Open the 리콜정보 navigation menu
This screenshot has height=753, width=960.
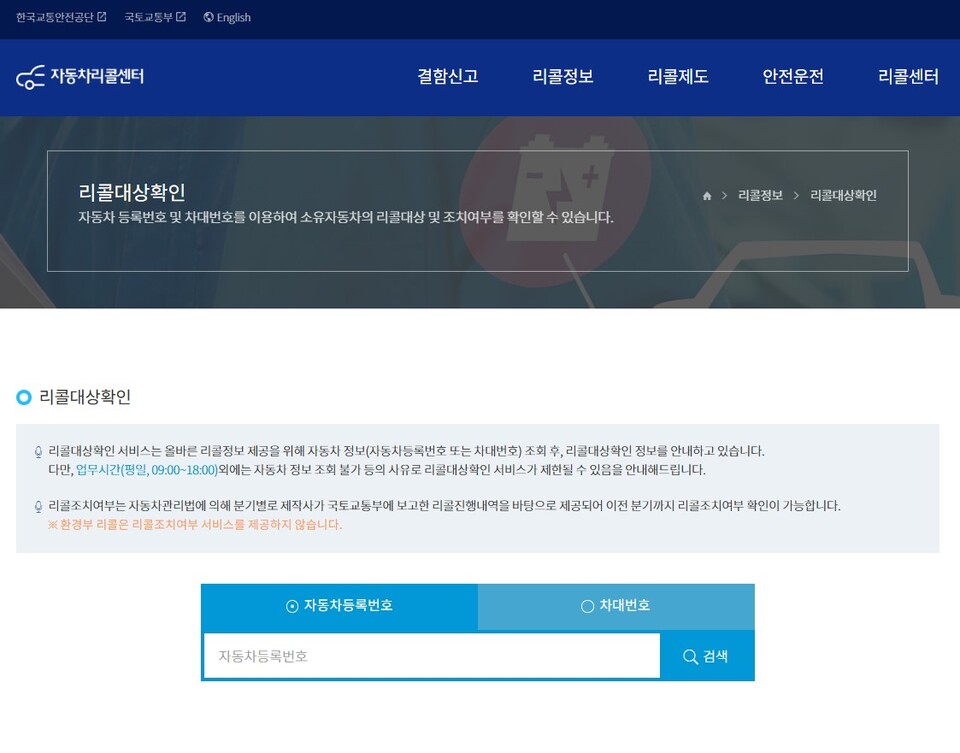[x=563, y=77]
